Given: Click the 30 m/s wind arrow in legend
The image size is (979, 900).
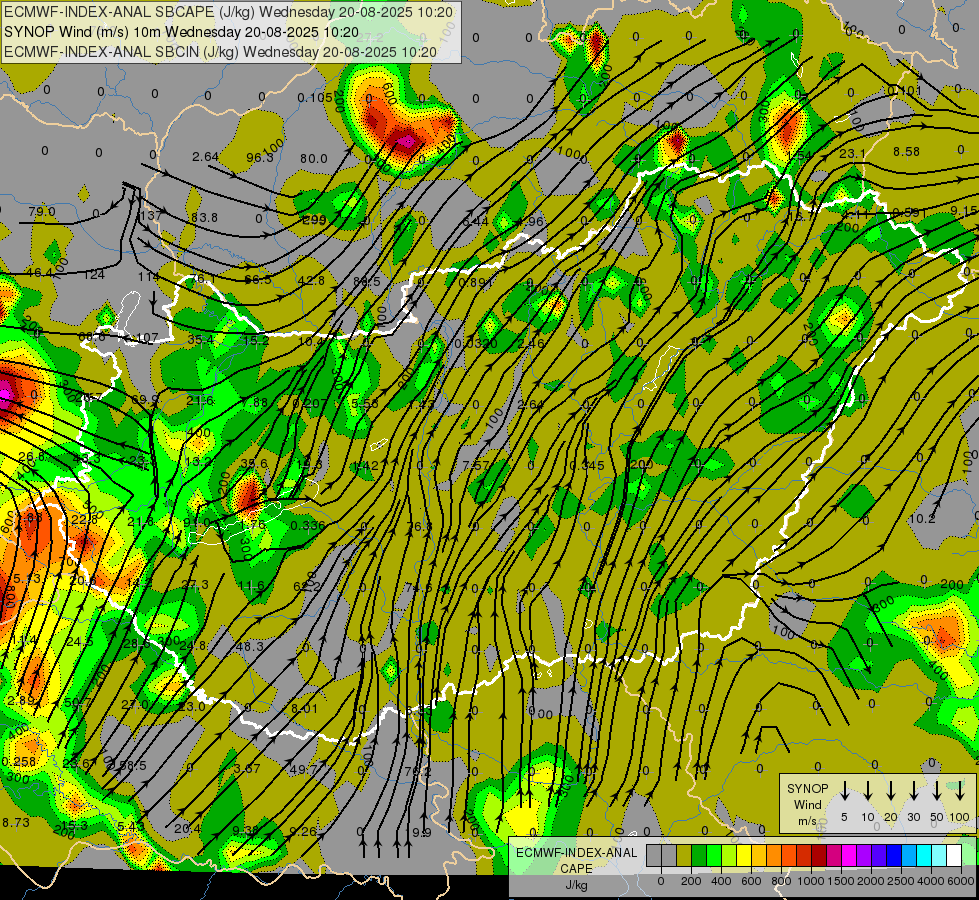Looking at the screenshot, I should [913, 791].
